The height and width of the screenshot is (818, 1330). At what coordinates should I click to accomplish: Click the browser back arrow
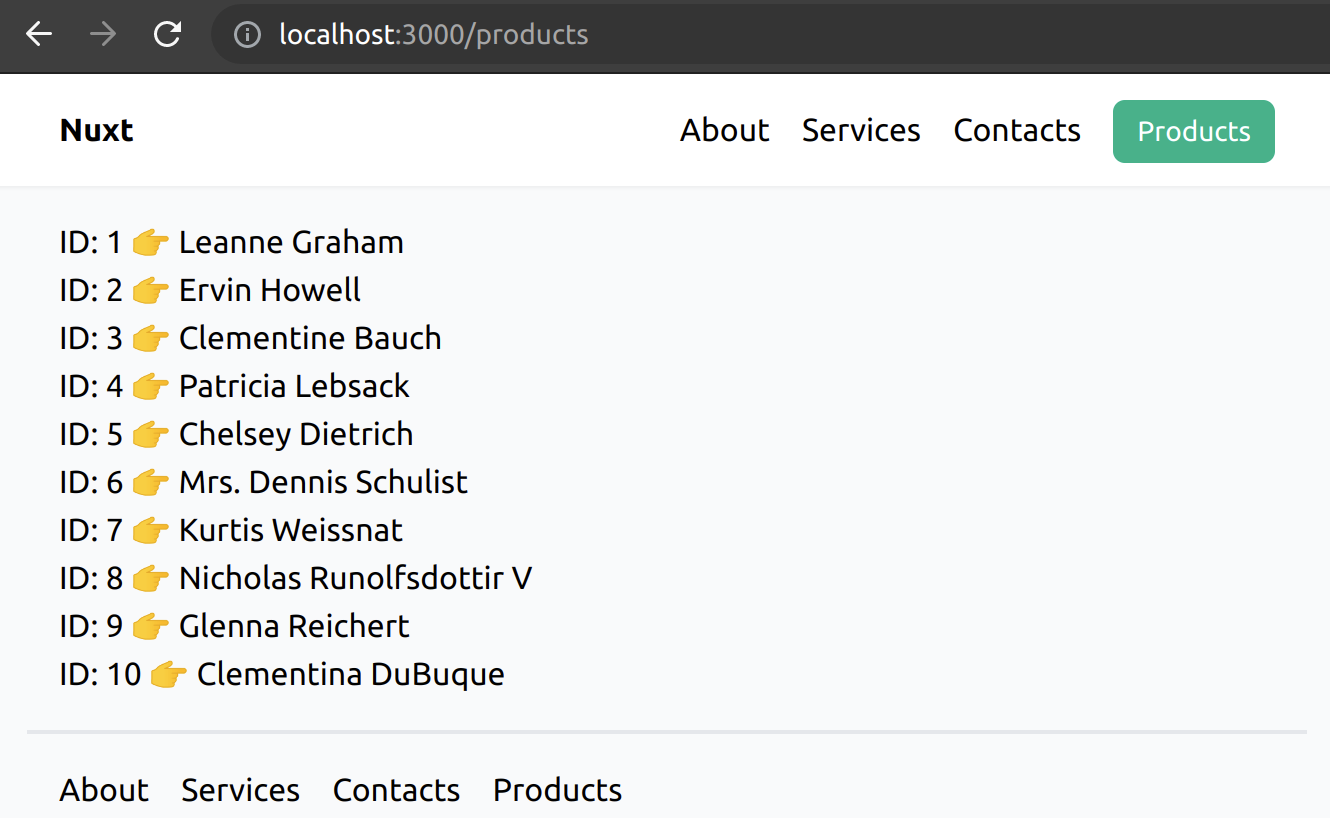pos(39,34)
